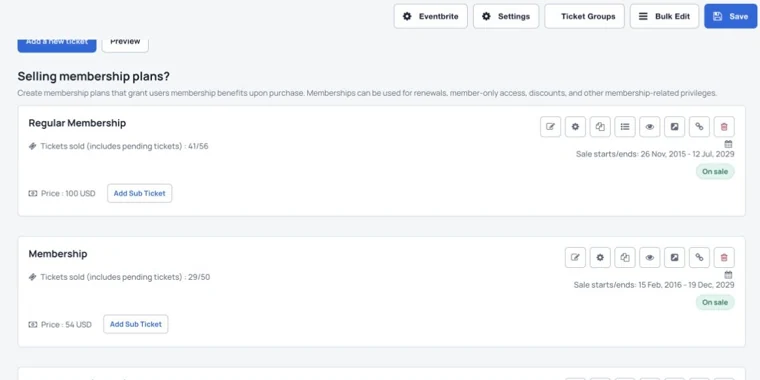
Task: Toggle visibility eye for Regular Membership
Action: [649, 127]
